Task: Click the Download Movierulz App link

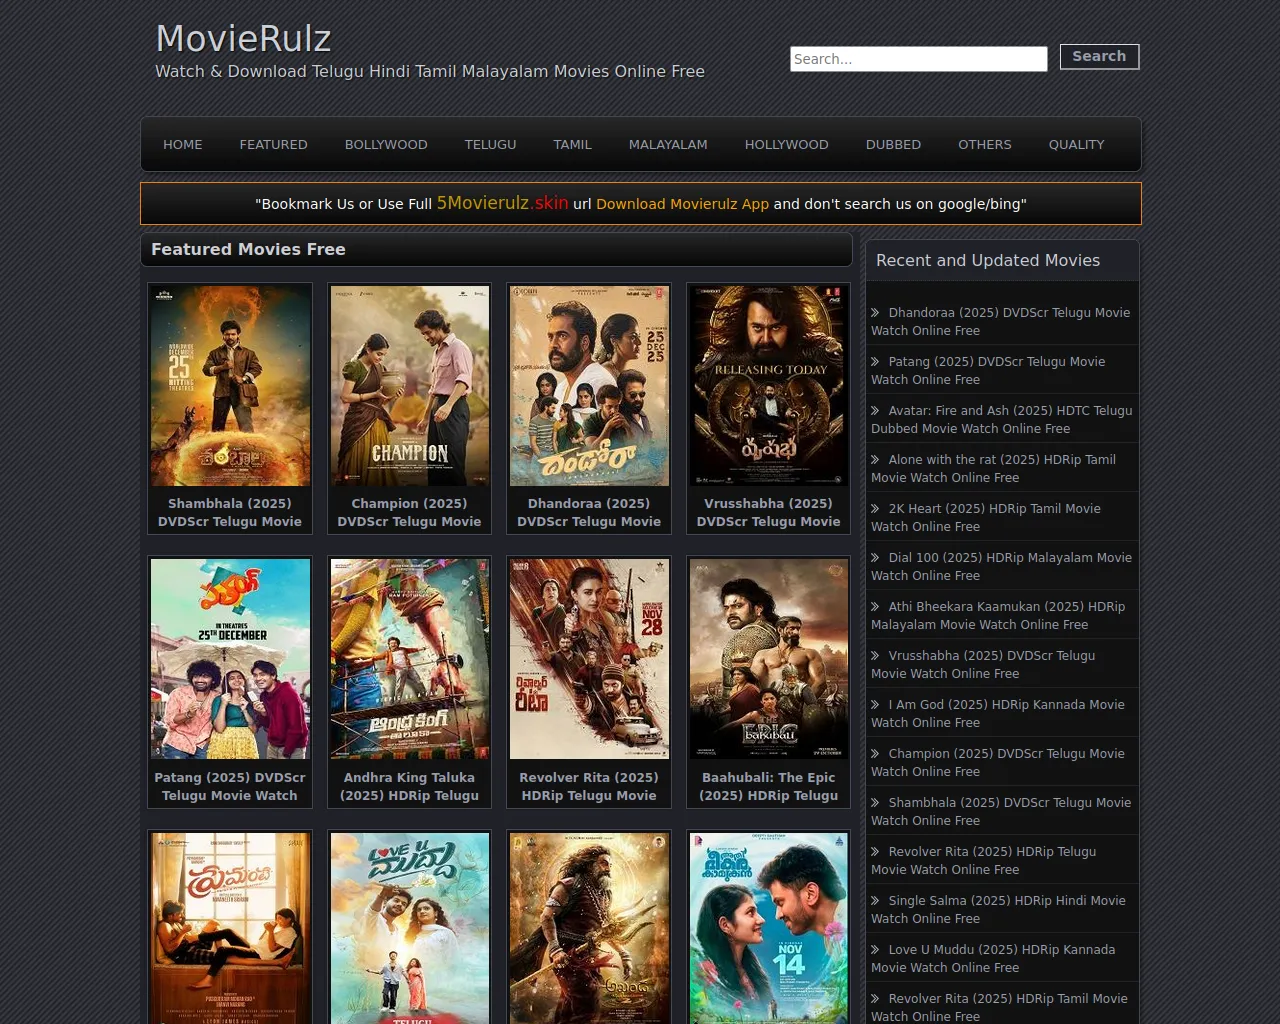Action: (682, 204)
